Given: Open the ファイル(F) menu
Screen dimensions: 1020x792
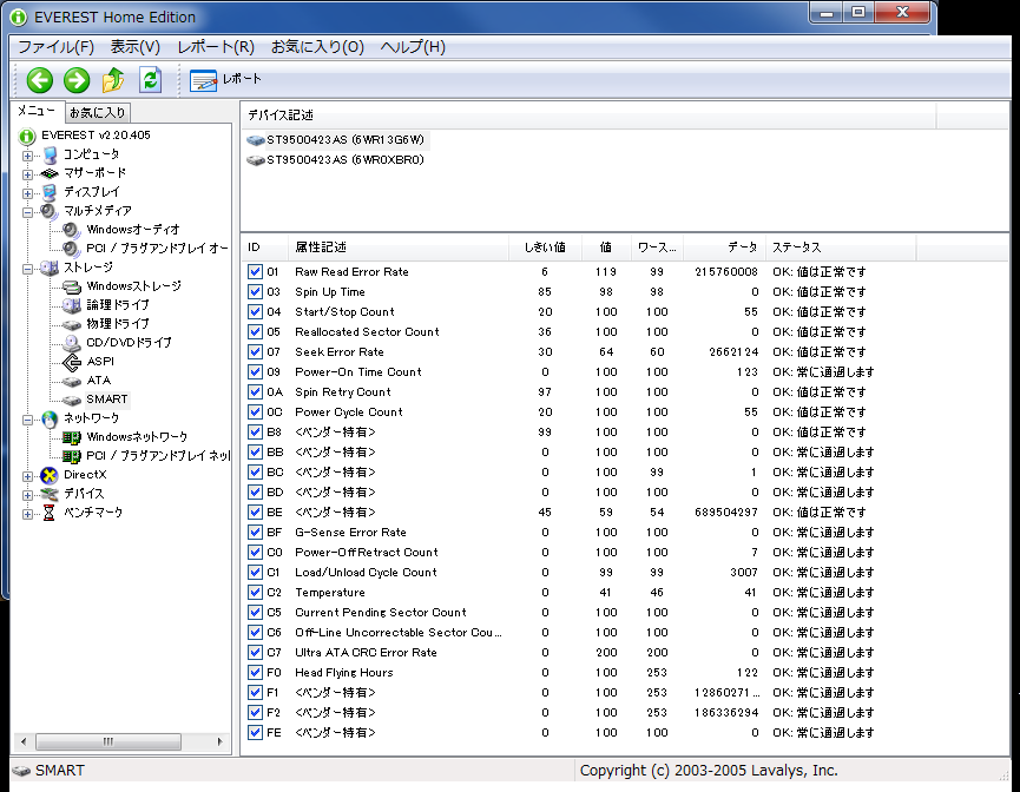Looking at the screenshot, I should coord(56,47).
